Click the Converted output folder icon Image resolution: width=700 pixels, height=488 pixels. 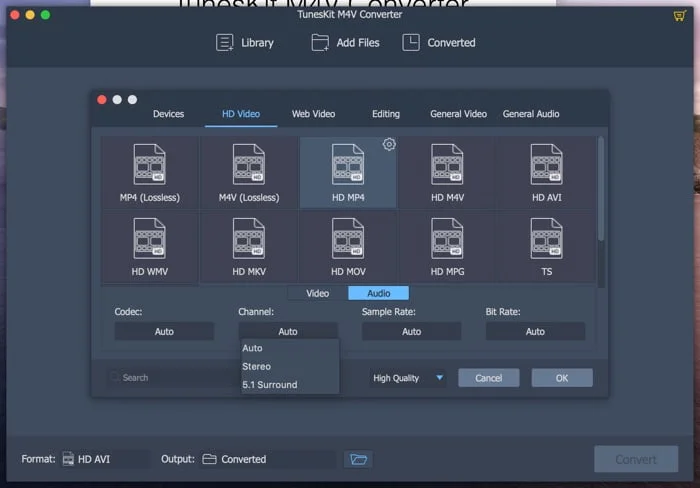click(209, 459)
